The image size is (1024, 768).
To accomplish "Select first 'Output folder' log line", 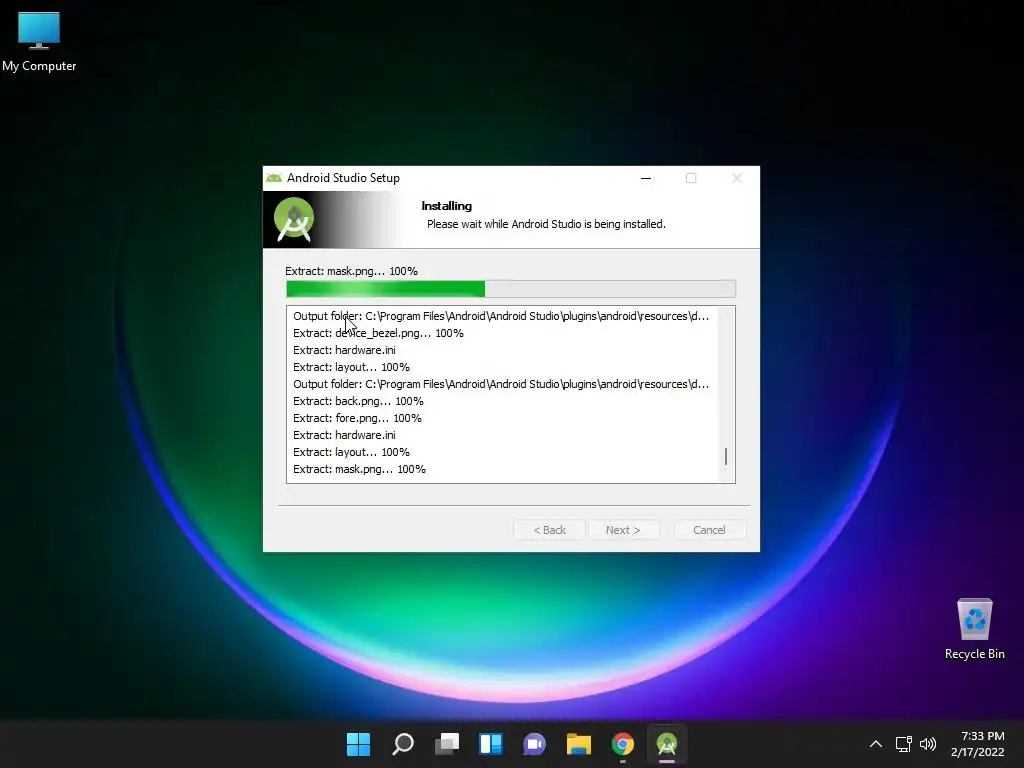I will pyautogui.click(x=501, y=316).
